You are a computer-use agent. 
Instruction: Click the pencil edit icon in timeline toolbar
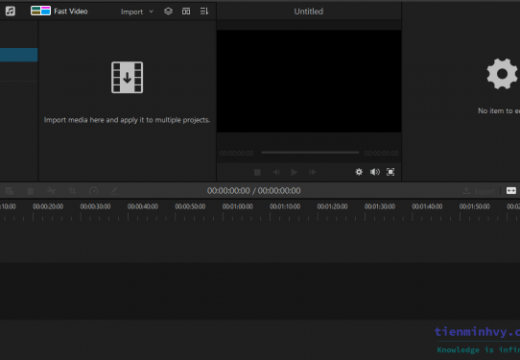114,191
